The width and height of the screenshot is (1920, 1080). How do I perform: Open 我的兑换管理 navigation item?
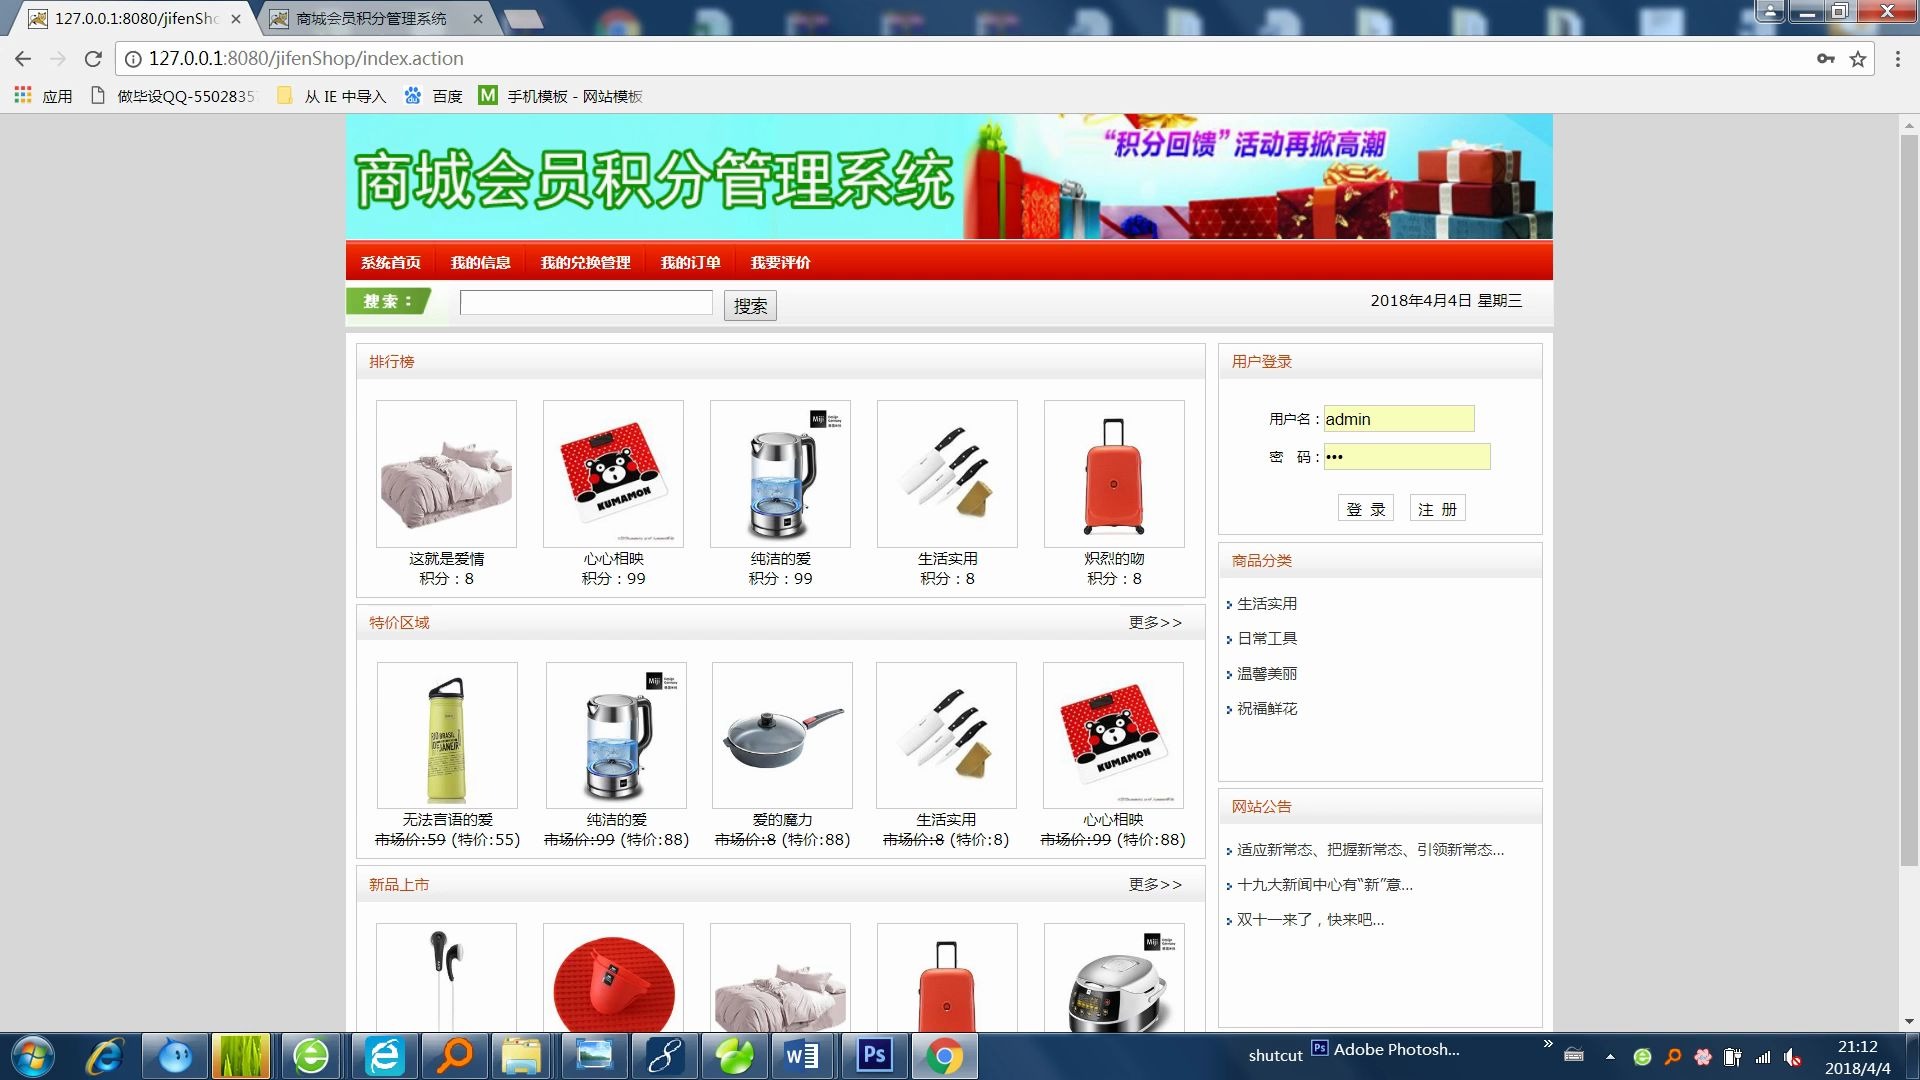pyautogui.click(x=586, y=262)
